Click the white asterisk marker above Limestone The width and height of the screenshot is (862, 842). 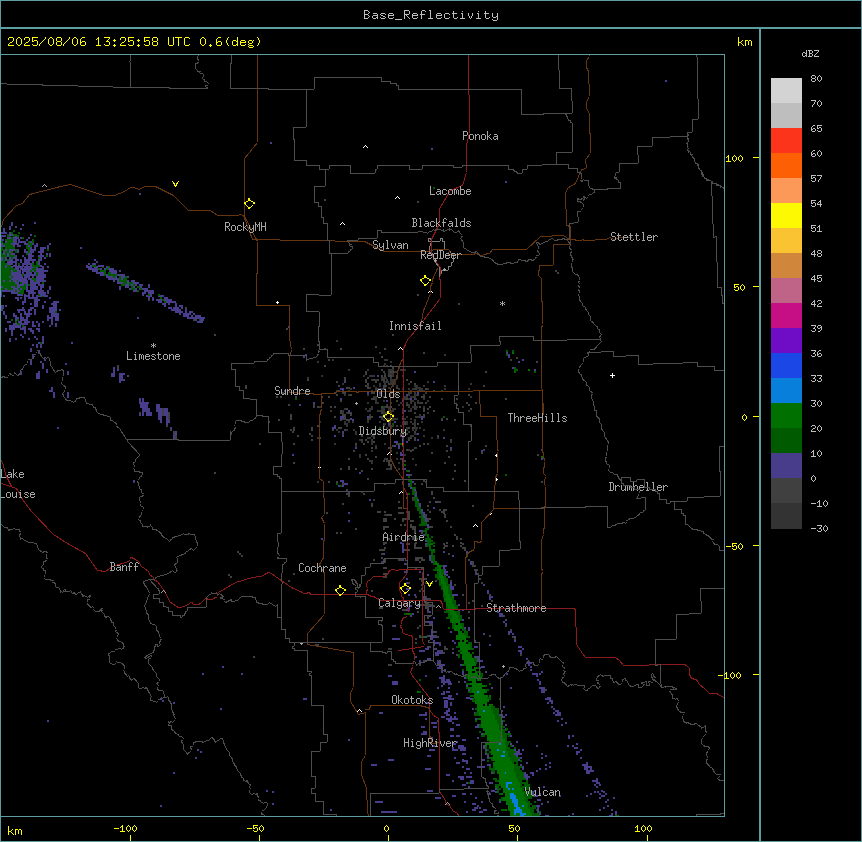coord(153,346)
